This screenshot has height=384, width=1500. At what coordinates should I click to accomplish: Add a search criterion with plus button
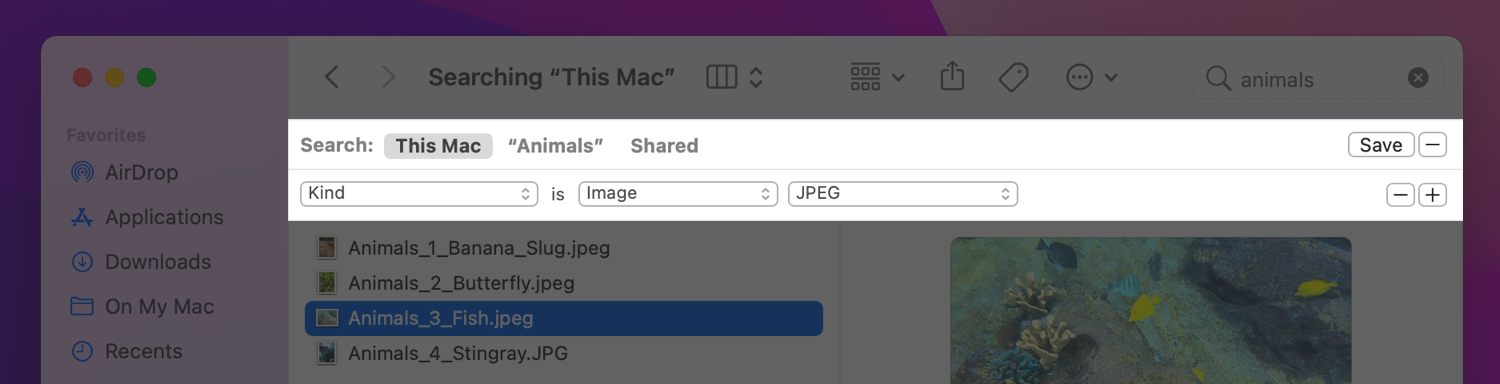tap(1433, 195)
